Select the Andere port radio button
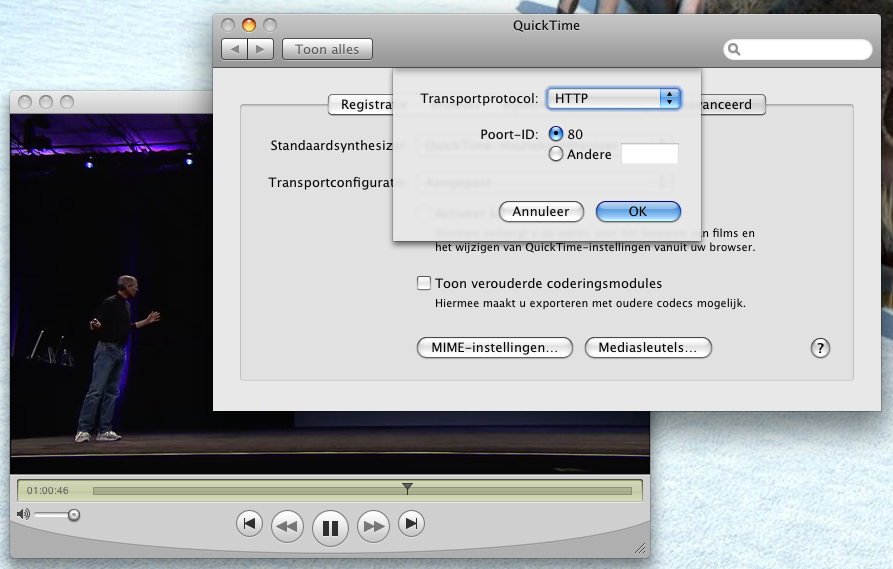893x569 pixels. (x=557, y=154)
